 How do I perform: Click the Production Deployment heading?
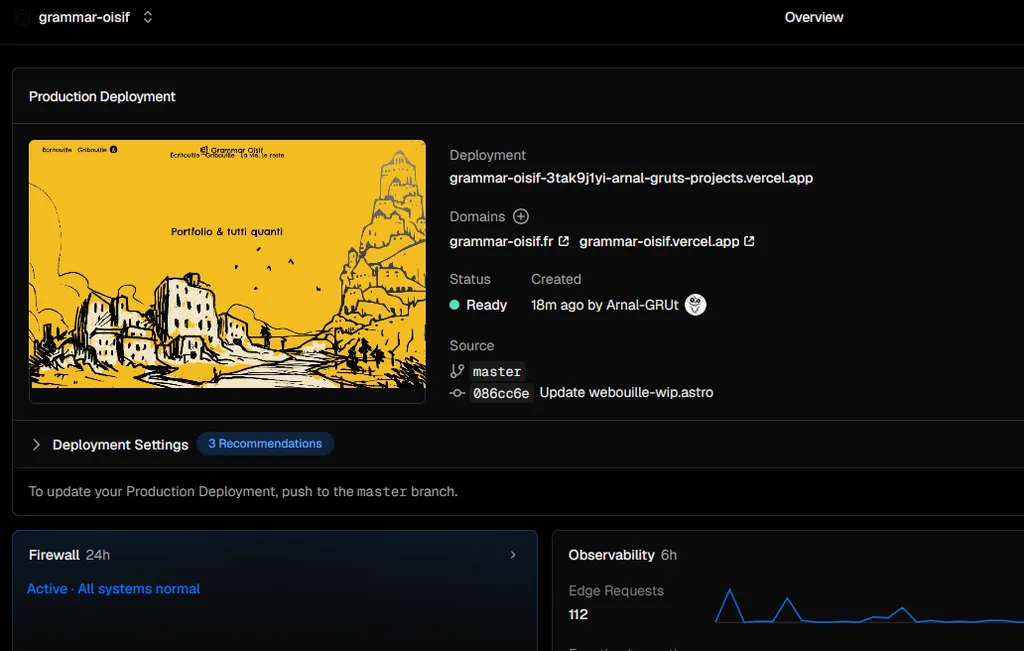click(102, 97)
